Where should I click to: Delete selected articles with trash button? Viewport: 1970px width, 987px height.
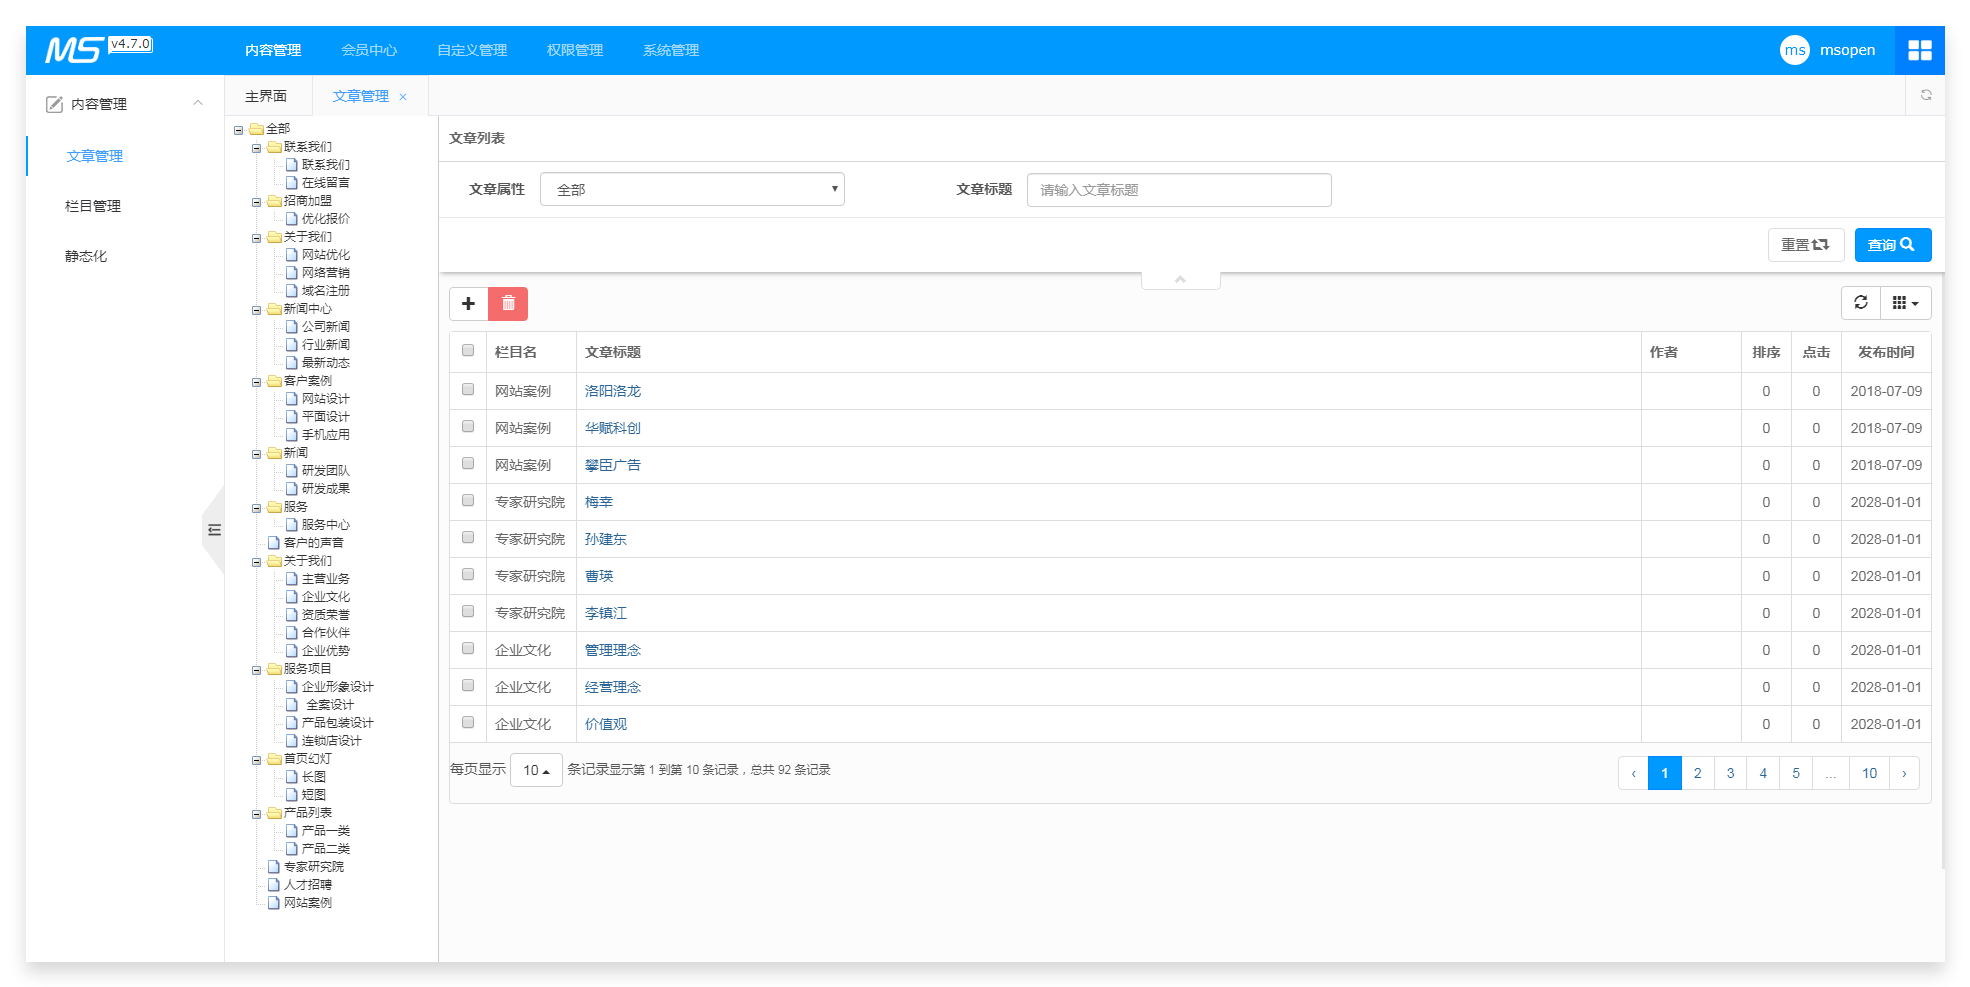coord(508,303)
